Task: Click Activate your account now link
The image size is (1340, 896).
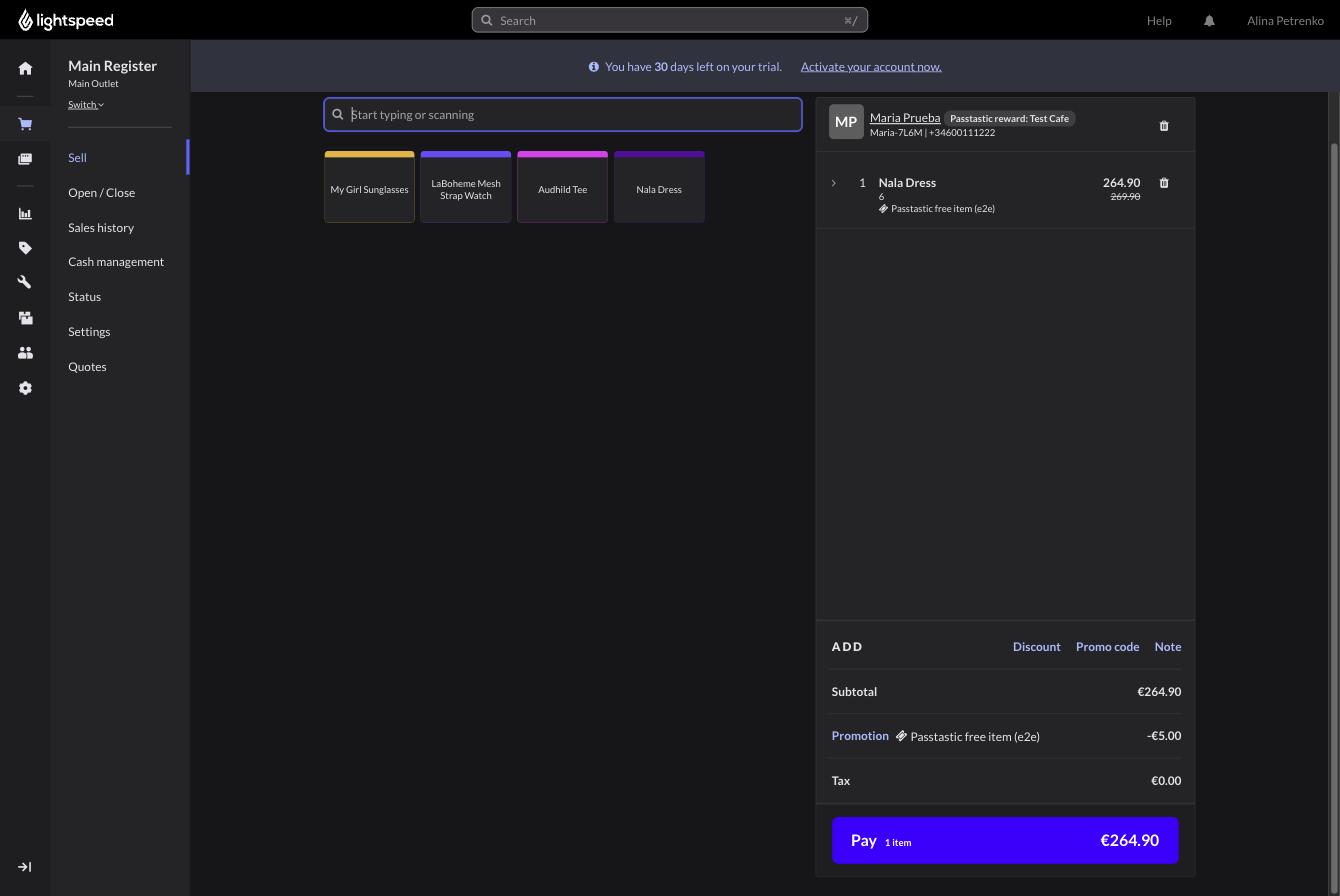Action: (x=871, y=67)
